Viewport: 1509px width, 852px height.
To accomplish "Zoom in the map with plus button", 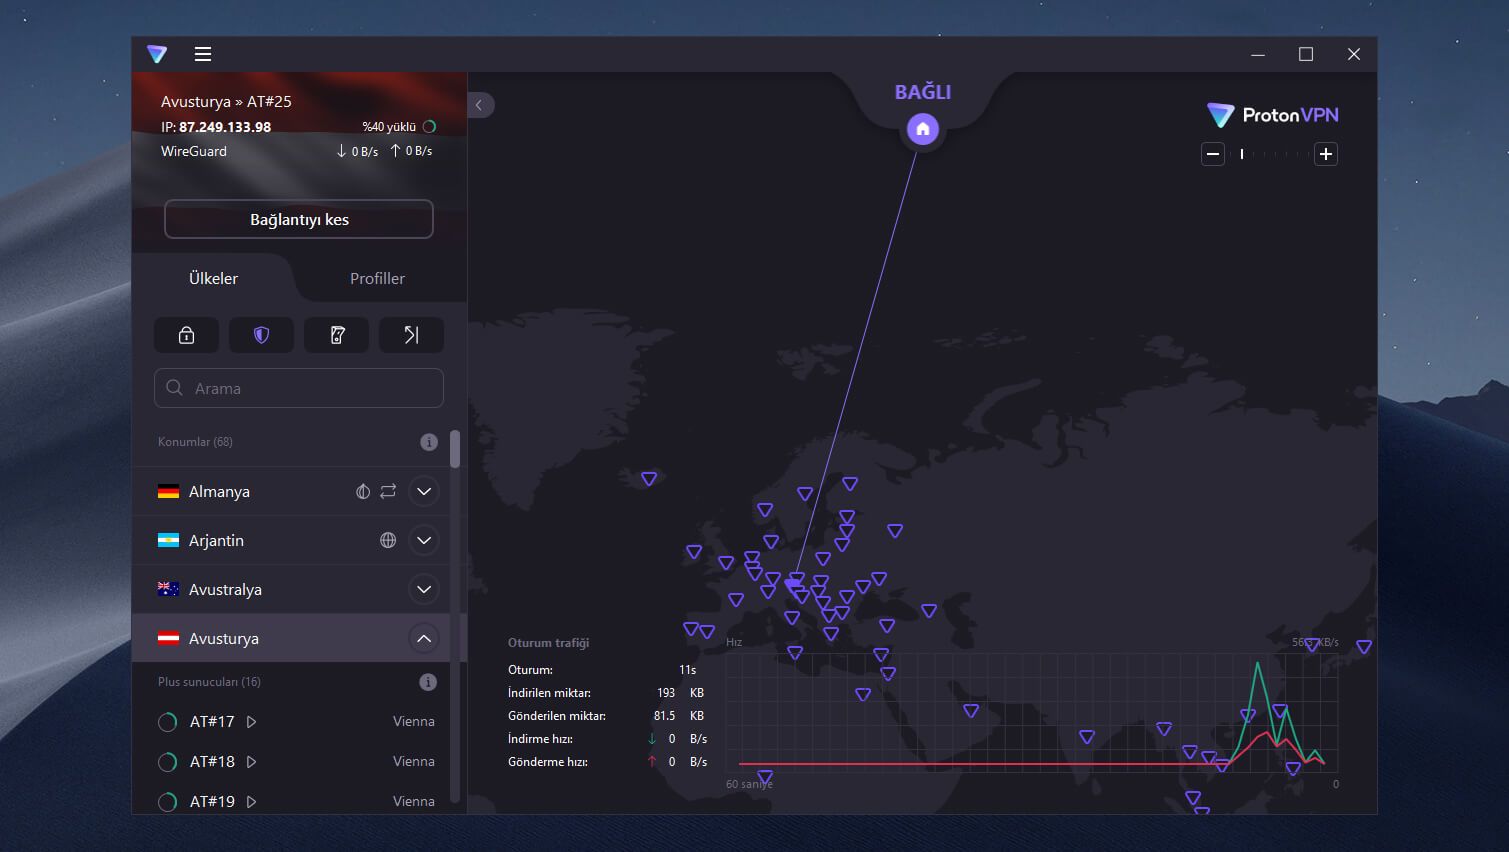I will click(x=1326, y=154).
